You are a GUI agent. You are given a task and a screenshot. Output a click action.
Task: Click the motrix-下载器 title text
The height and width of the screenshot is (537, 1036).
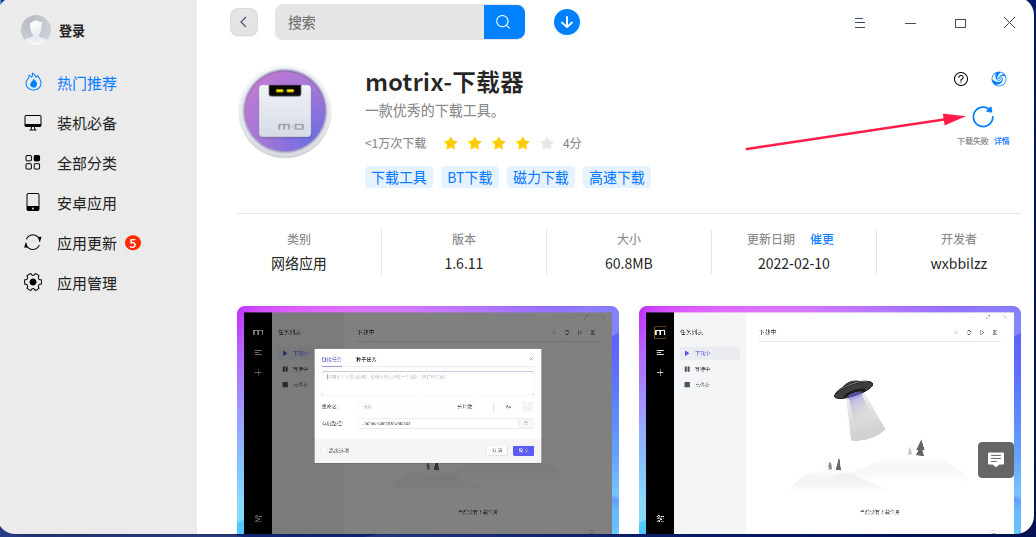click(x=445, y=83)
